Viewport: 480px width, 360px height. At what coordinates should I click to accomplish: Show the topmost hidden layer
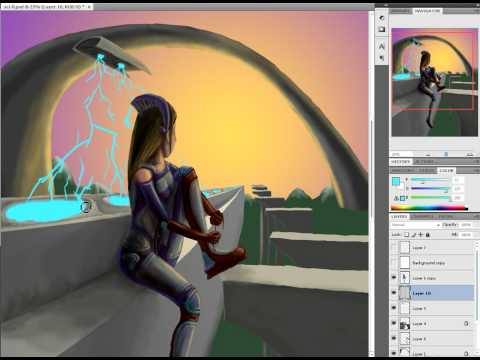pos(394,247)
